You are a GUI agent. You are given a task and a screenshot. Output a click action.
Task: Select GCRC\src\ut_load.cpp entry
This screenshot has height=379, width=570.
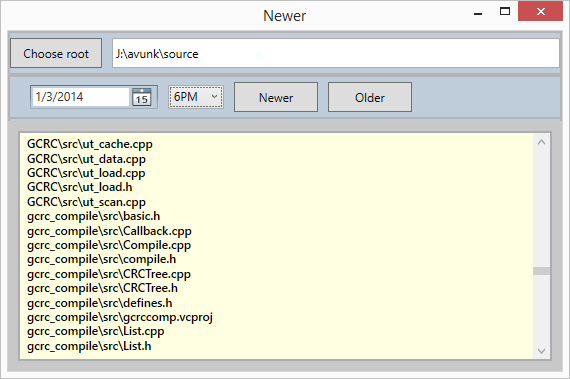coord(86,173)
